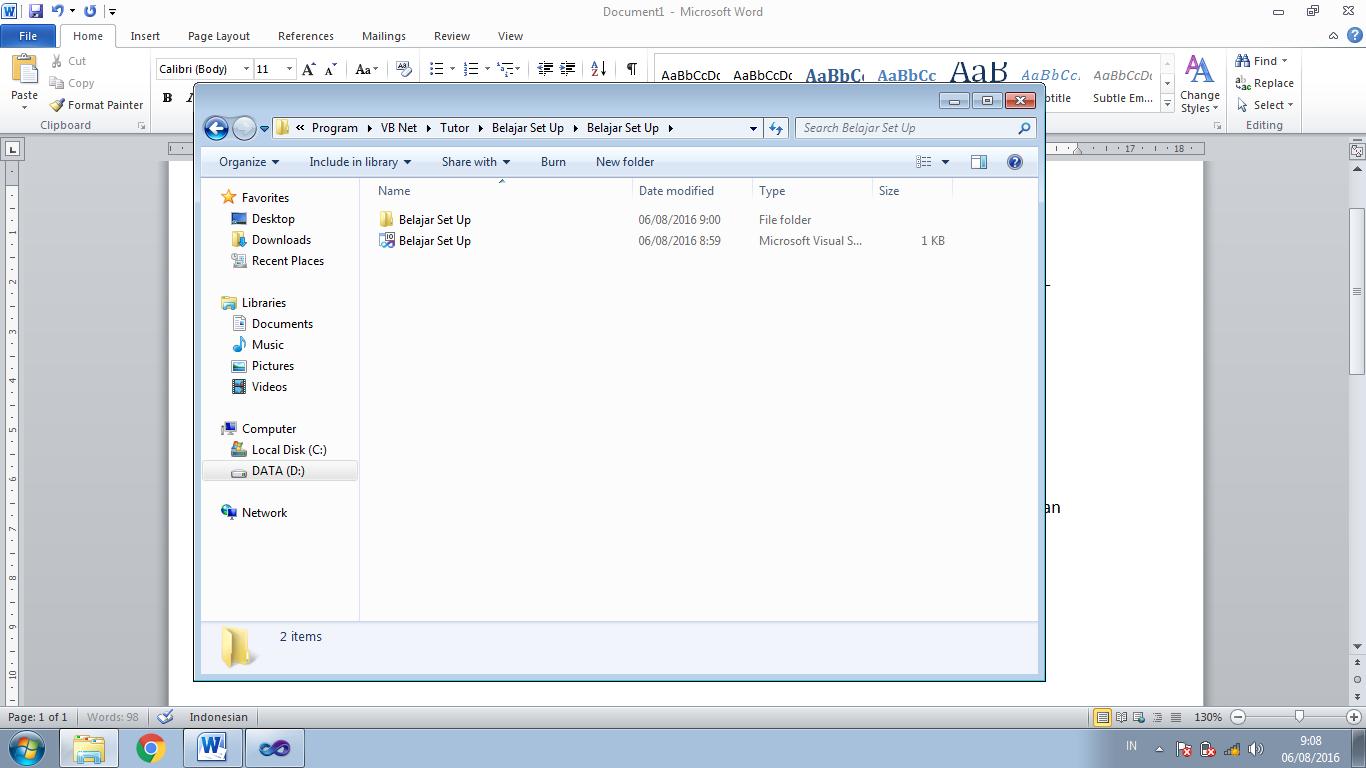Image resolution: width=1366 pixels, height=768 pixels.
Task: Expand the Share with dropdown
Action: click(x=476, y=162)
